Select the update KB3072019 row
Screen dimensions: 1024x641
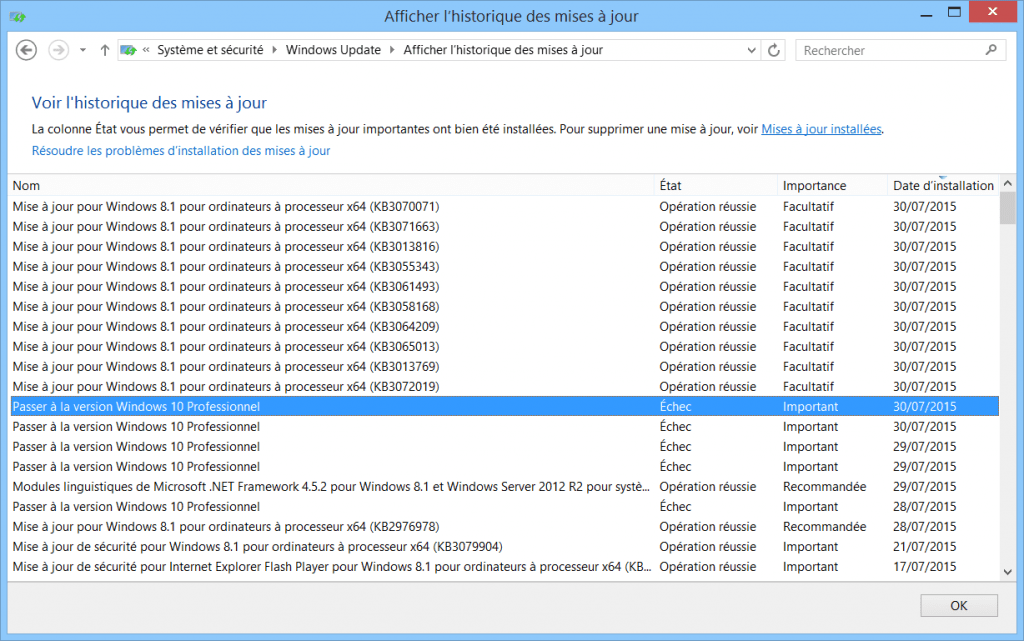coord(504,386)
